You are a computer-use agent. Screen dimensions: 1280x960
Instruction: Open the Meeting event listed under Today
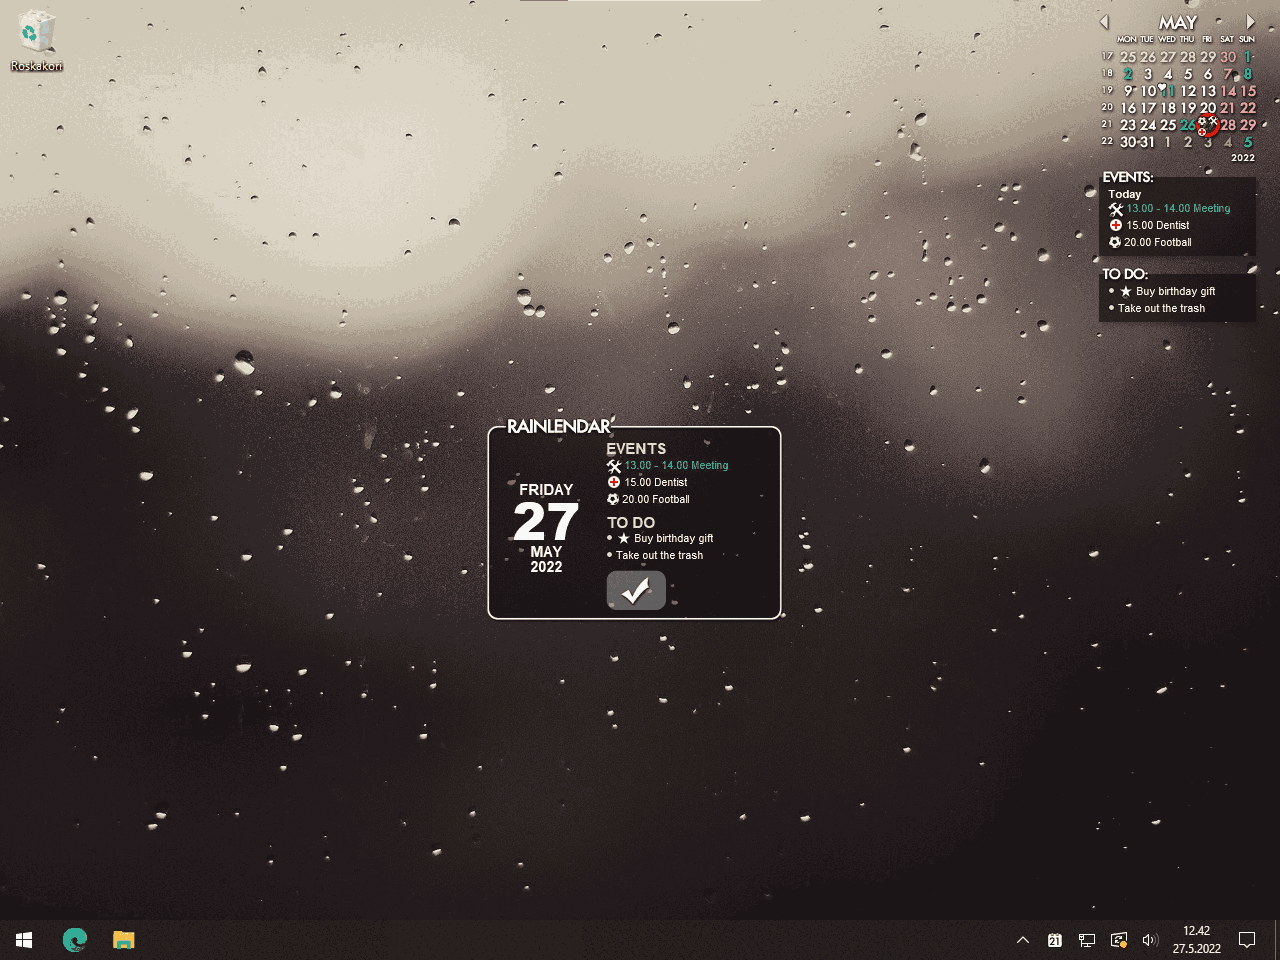pyautogui.click(x=1178, y=209)
